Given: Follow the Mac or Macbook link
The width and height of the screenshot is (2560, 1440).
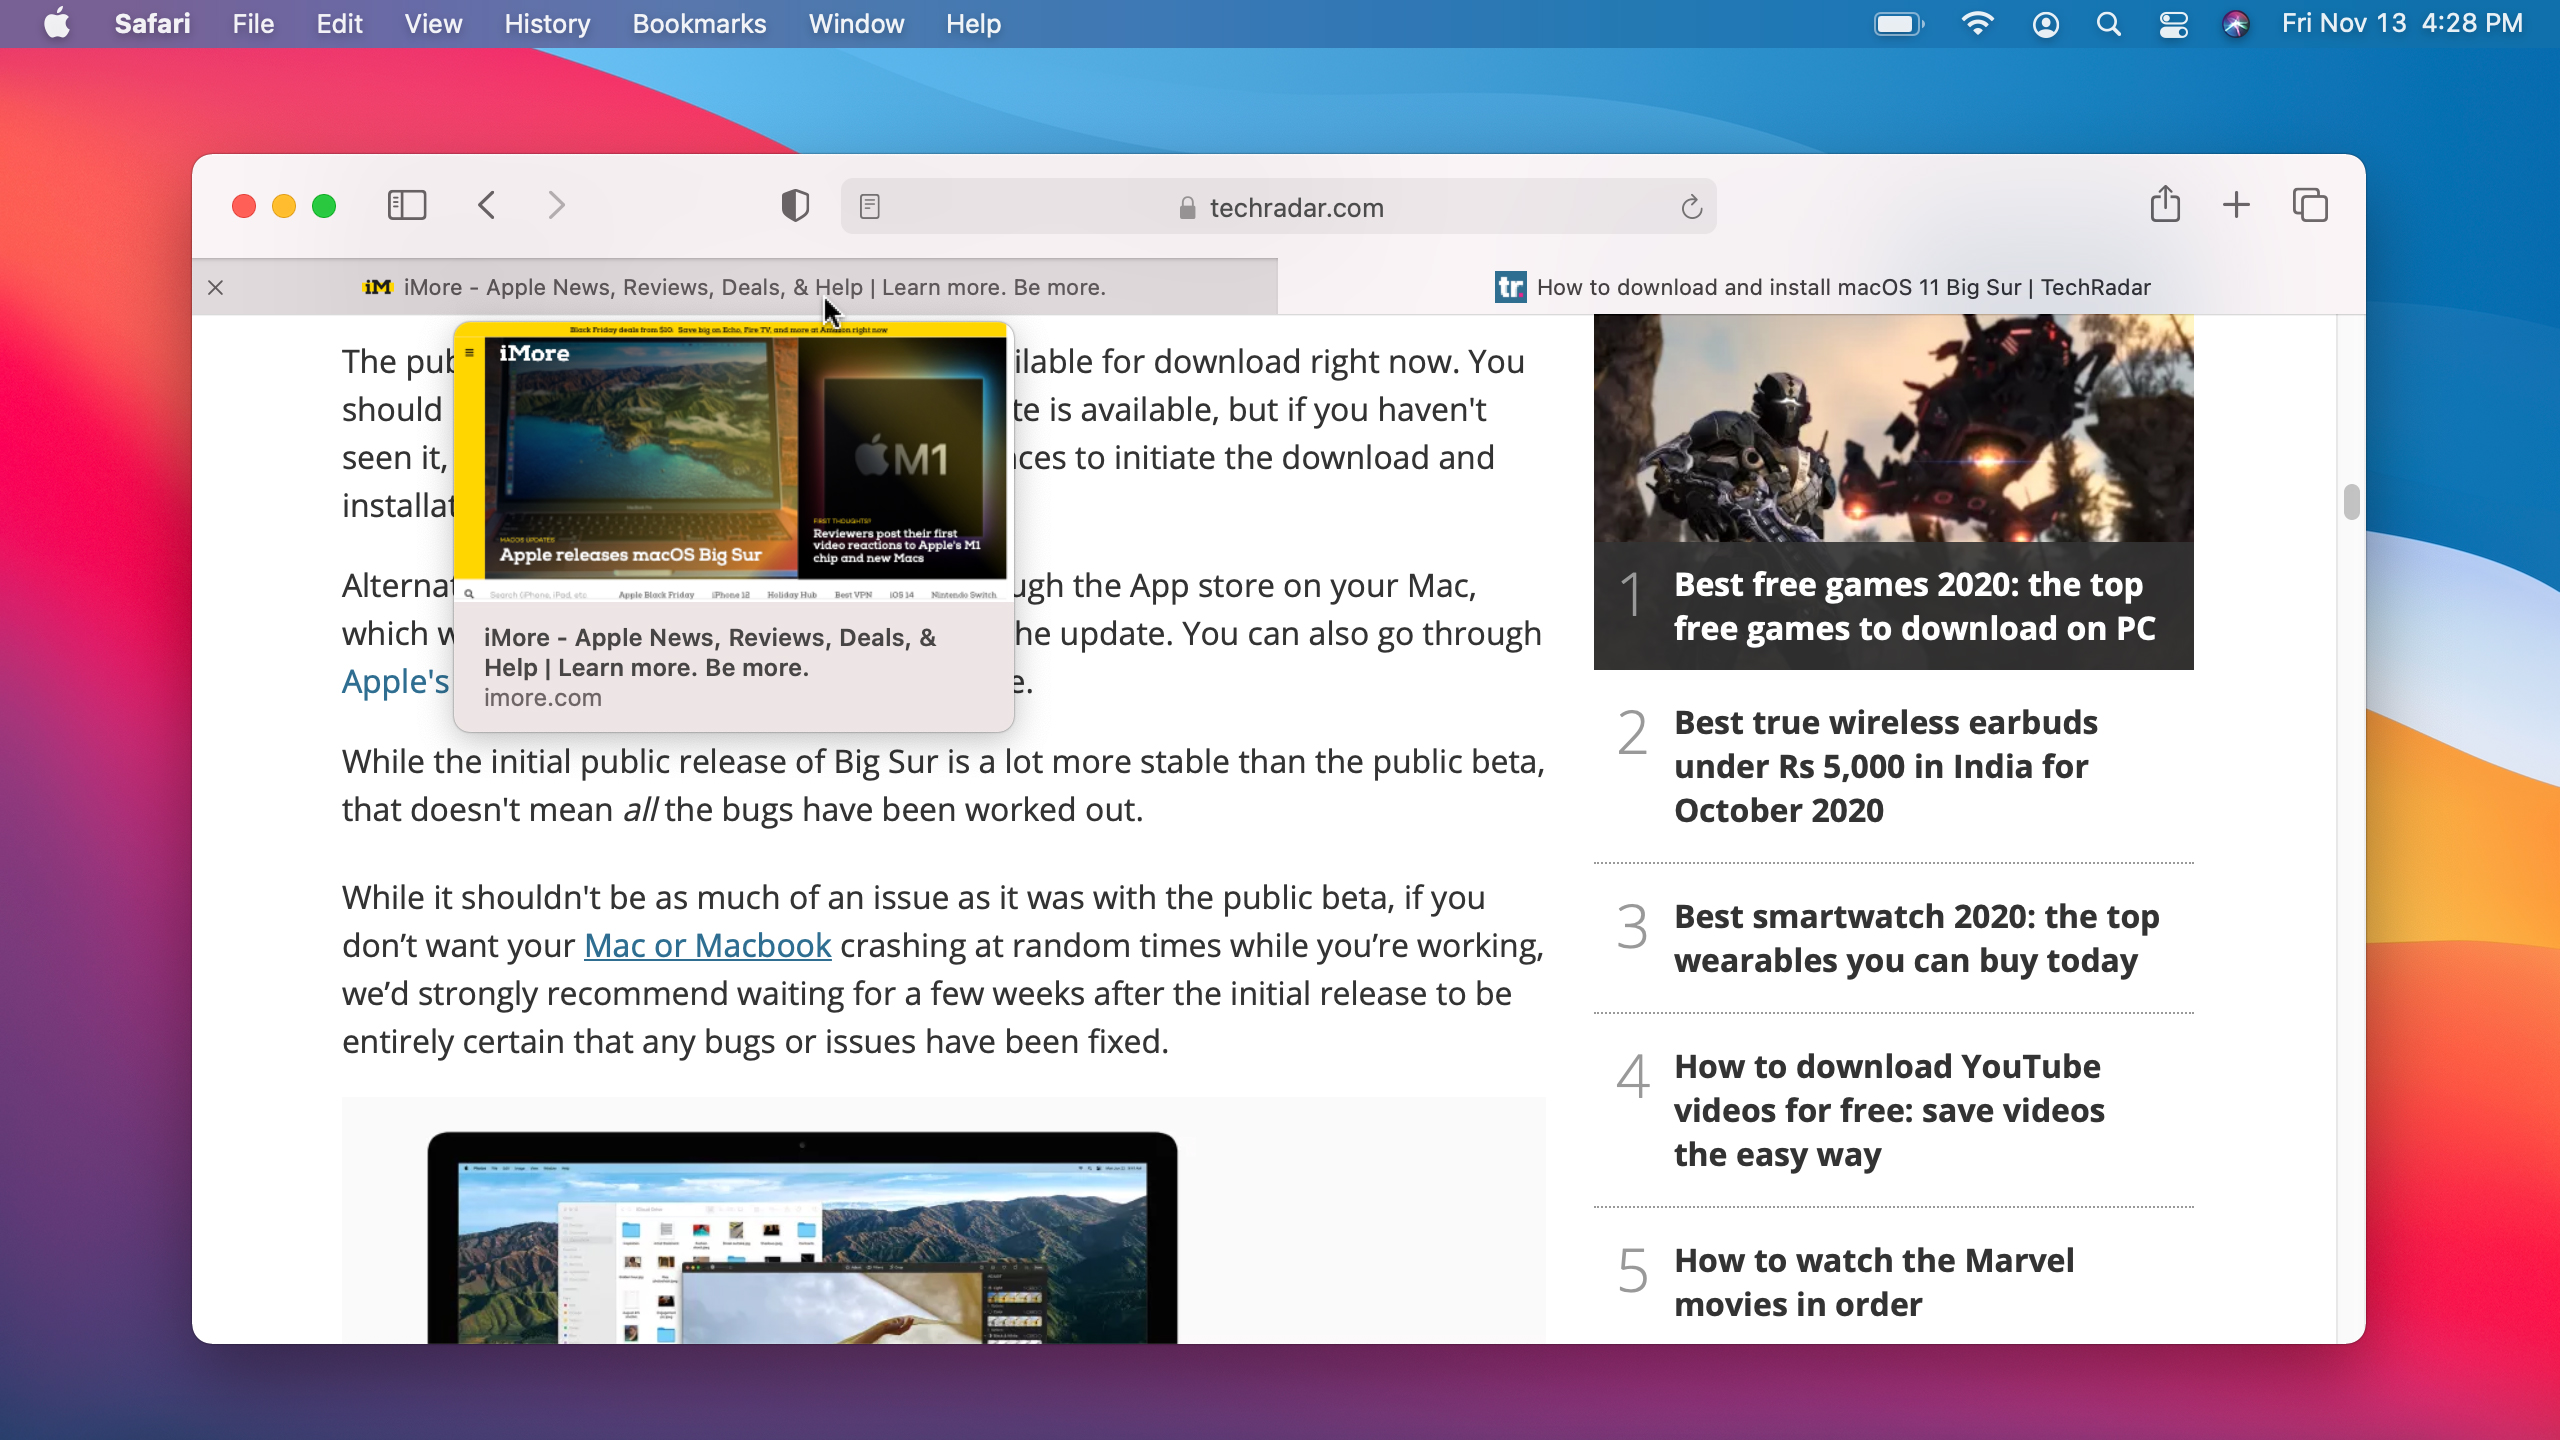Looking at the screenshot, I should point(707,945).
